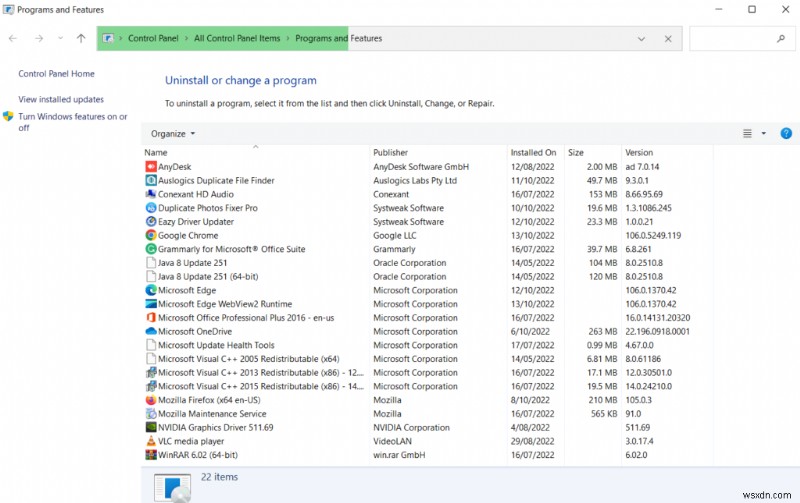Stop loading with address bar X button

[x=668, y=39]
